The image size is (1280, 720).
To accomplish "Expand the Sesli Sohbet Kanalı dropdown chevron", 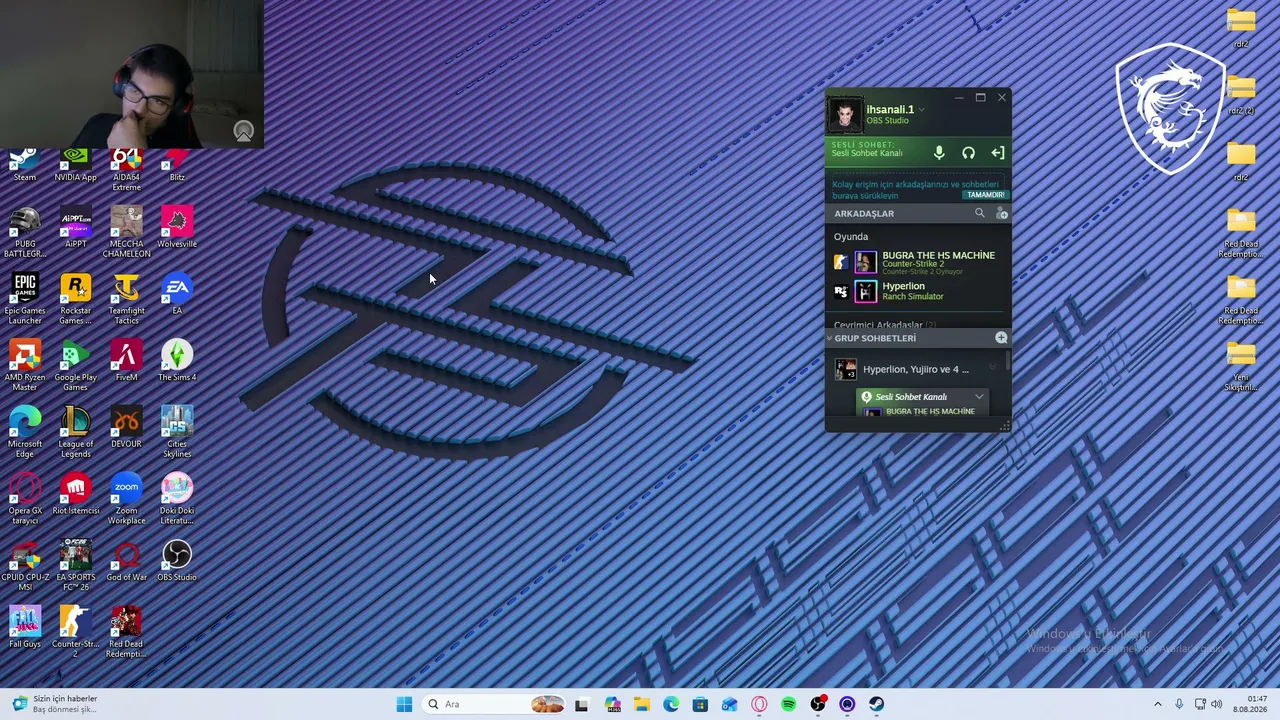I will click(979, 397).
